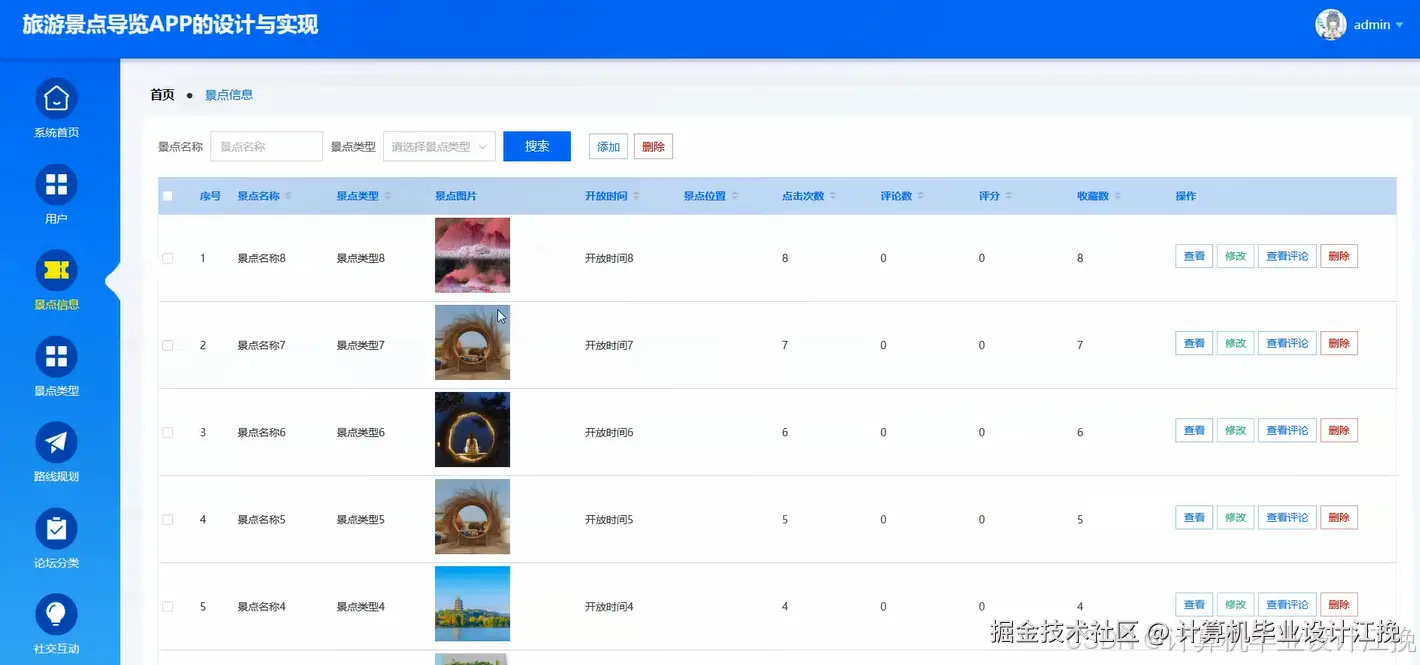Open the pagoda lake image of 景点名称4
This screenshot has height=665, width=1420.
pyautogui.click(x=472, y=603)
